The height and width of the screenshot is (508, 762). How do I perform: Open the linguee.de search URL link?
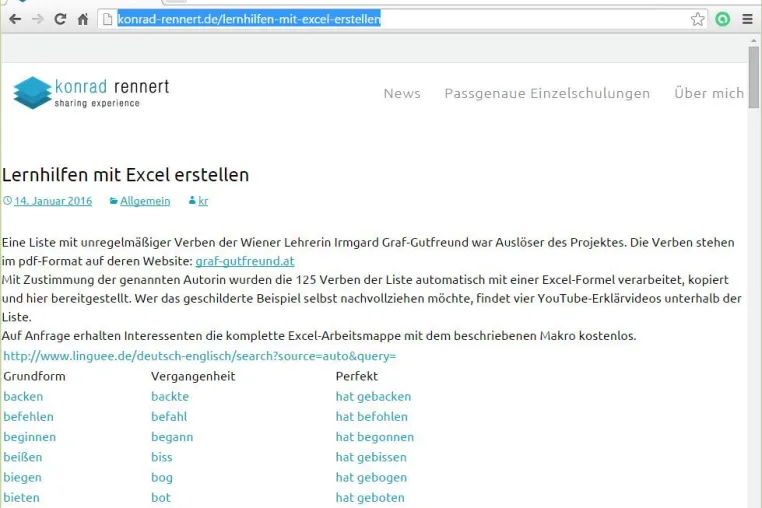pyautogui.click(x=200, y=356)
